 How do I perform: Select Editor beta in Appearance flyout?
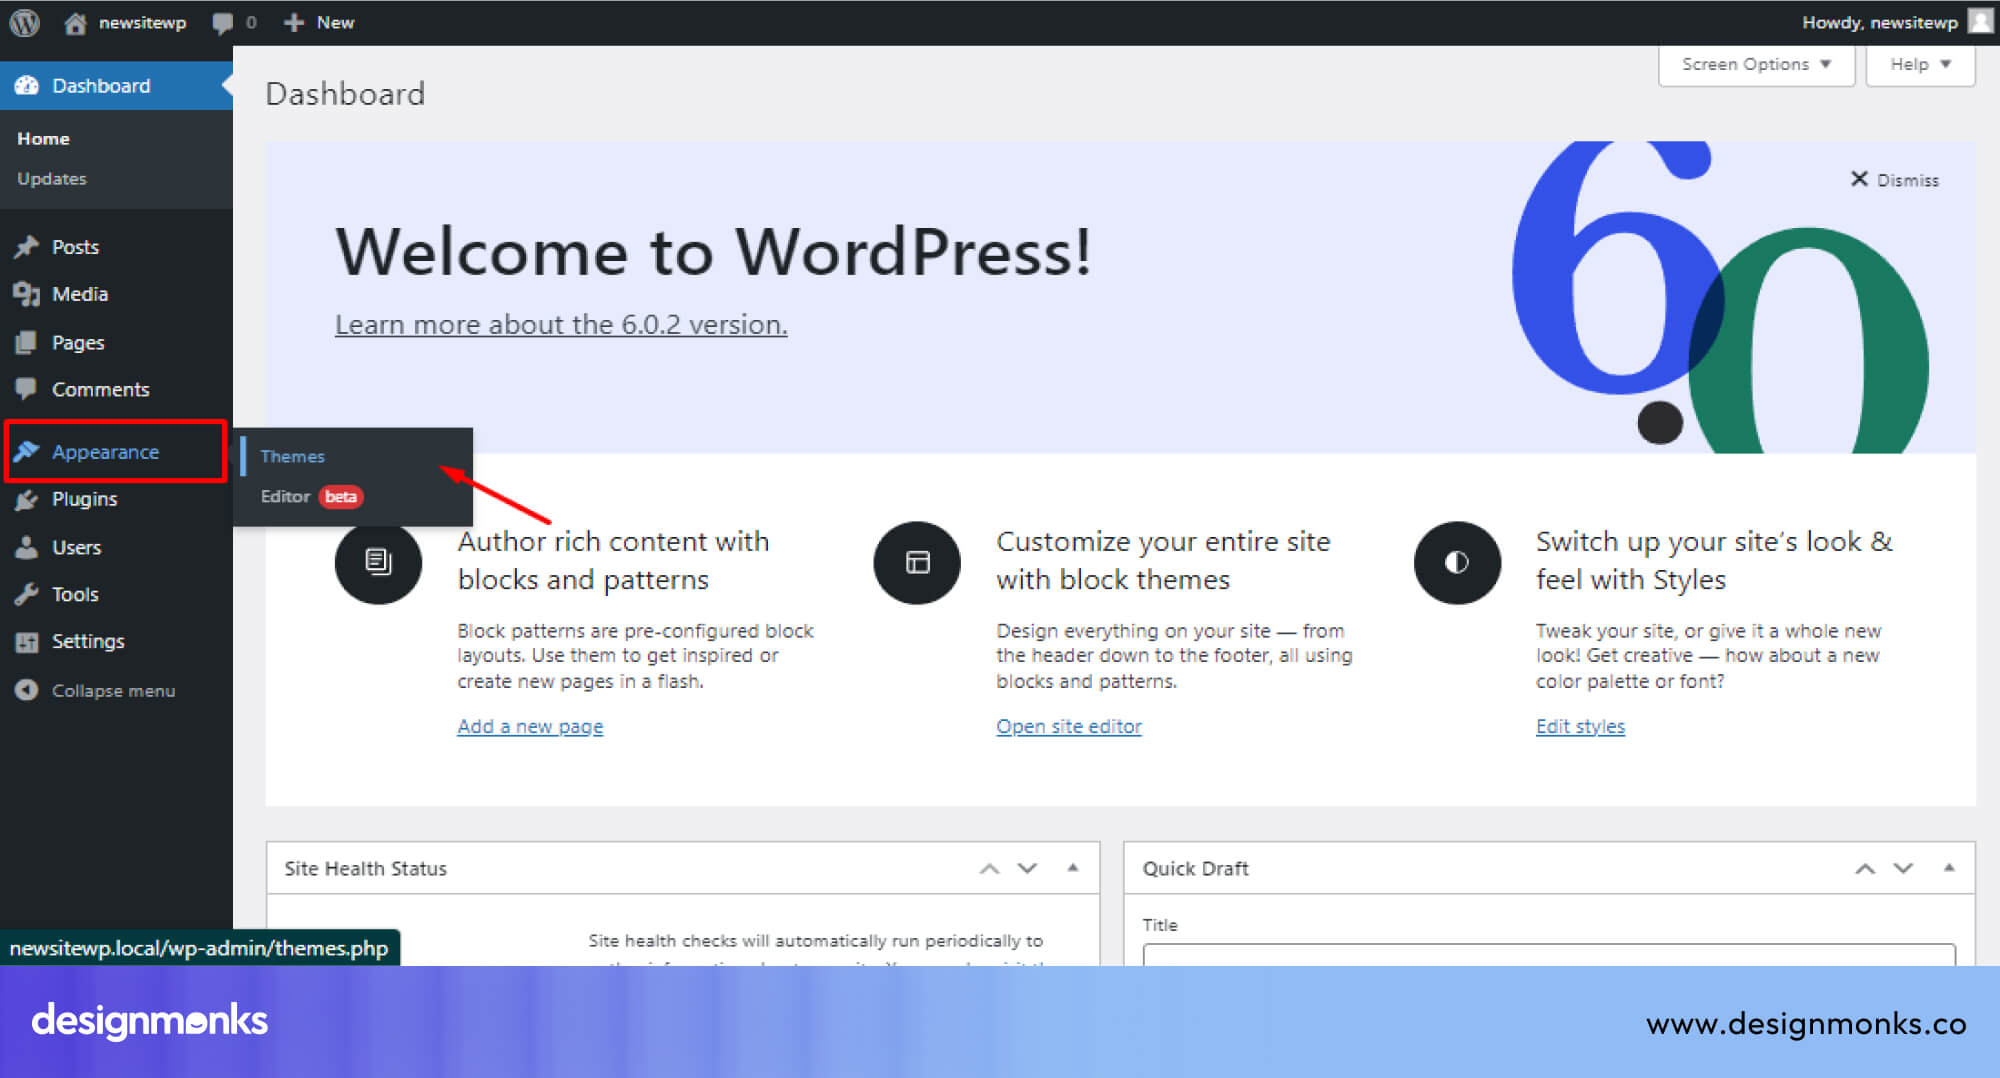pyautogui.click(x=311, y=496)
